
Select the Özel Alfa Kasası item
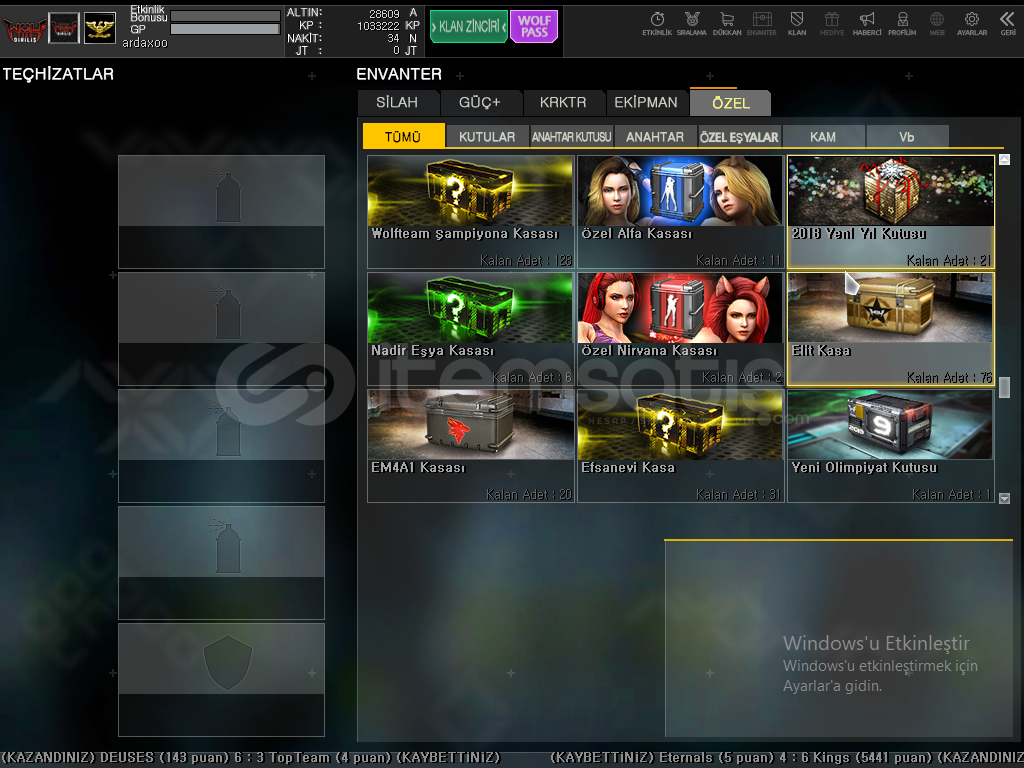(680, 212)
